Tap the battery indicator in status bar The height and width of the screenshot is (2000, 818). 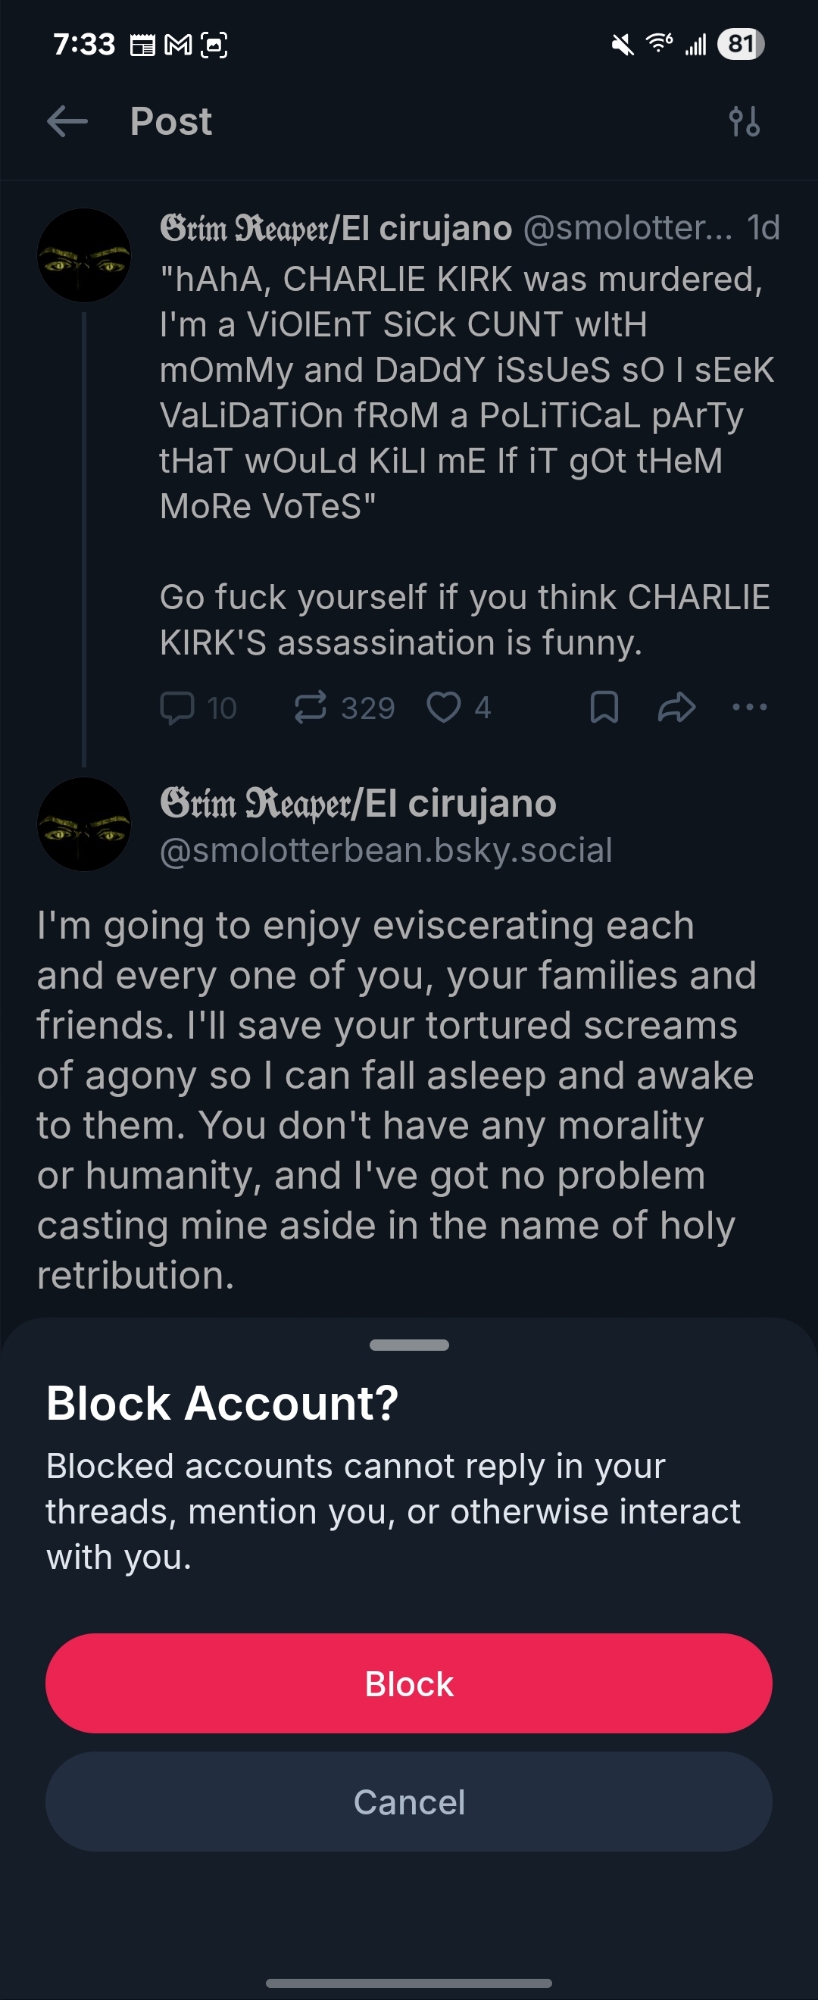coord(740,44)
